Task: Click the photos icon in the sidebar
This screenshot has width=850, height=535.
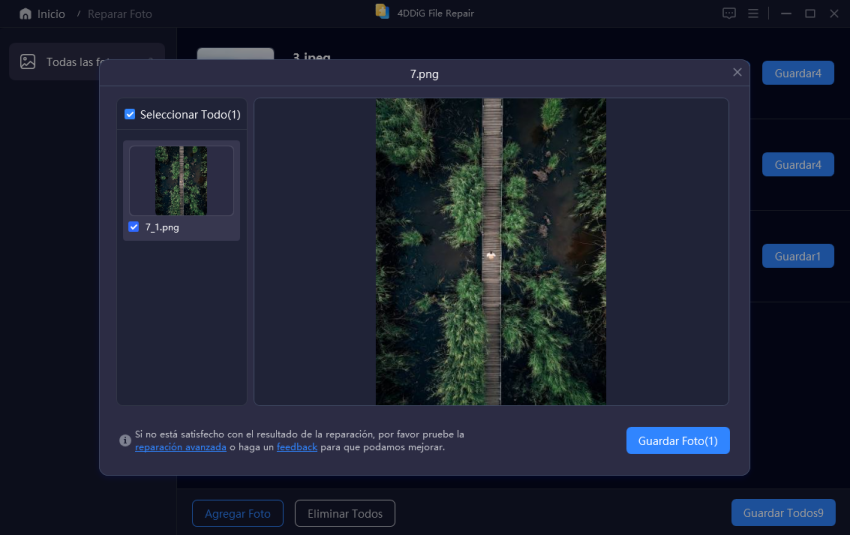Action: 28,62
